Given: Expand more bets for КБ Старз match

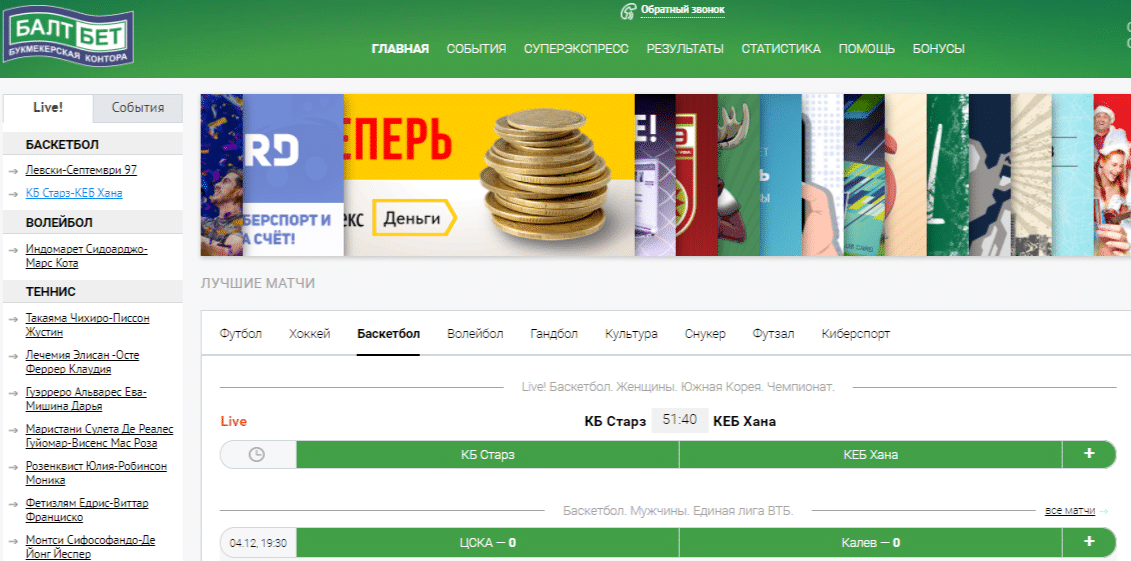Looking at the screenshot, I should tap(1089, 454).
